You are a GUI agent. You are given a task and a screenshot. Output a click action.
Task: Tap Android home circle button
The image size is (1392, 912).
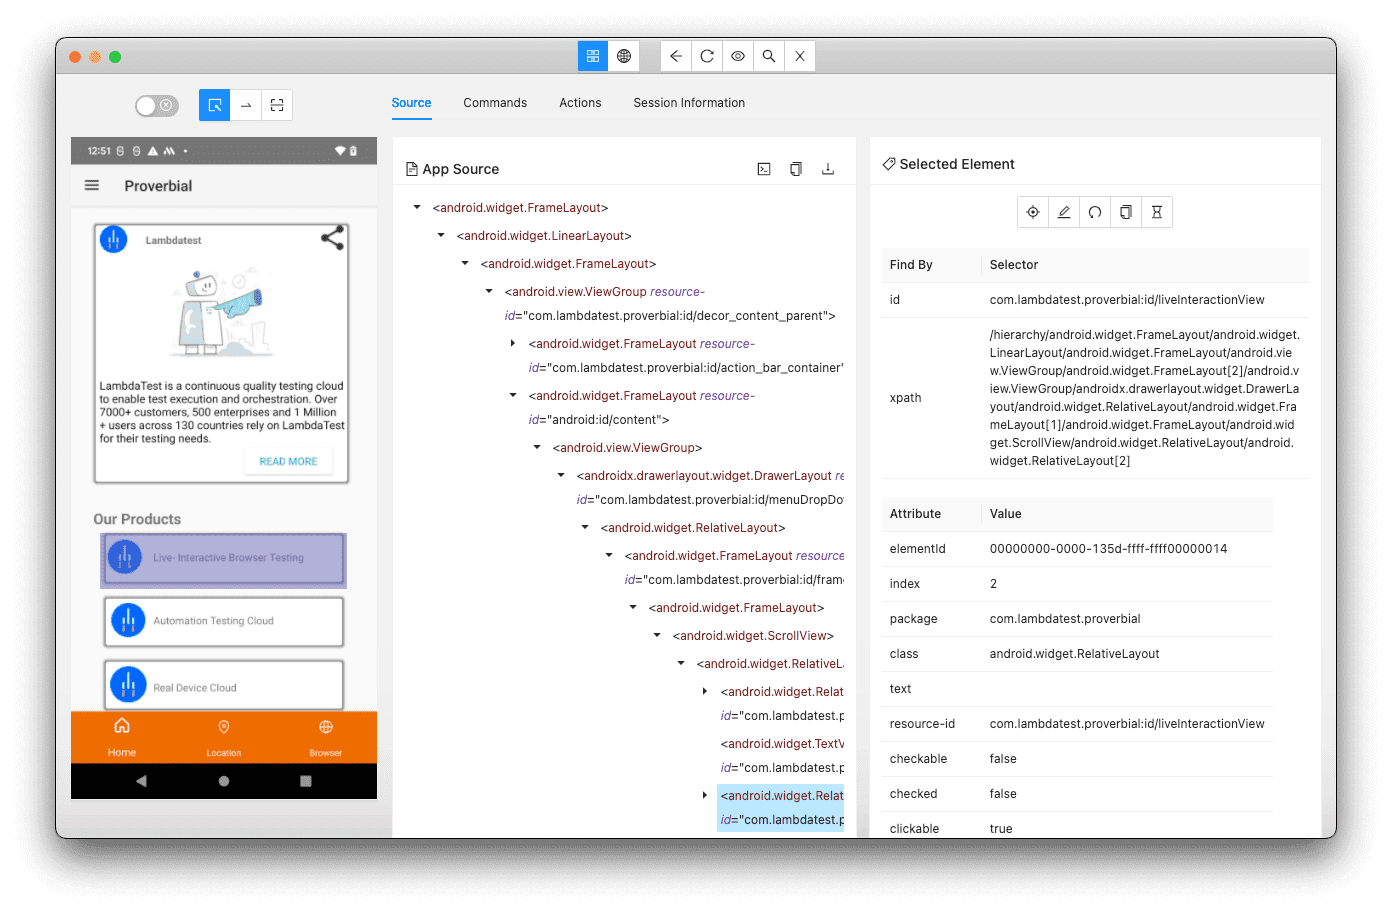coord(224,781)
